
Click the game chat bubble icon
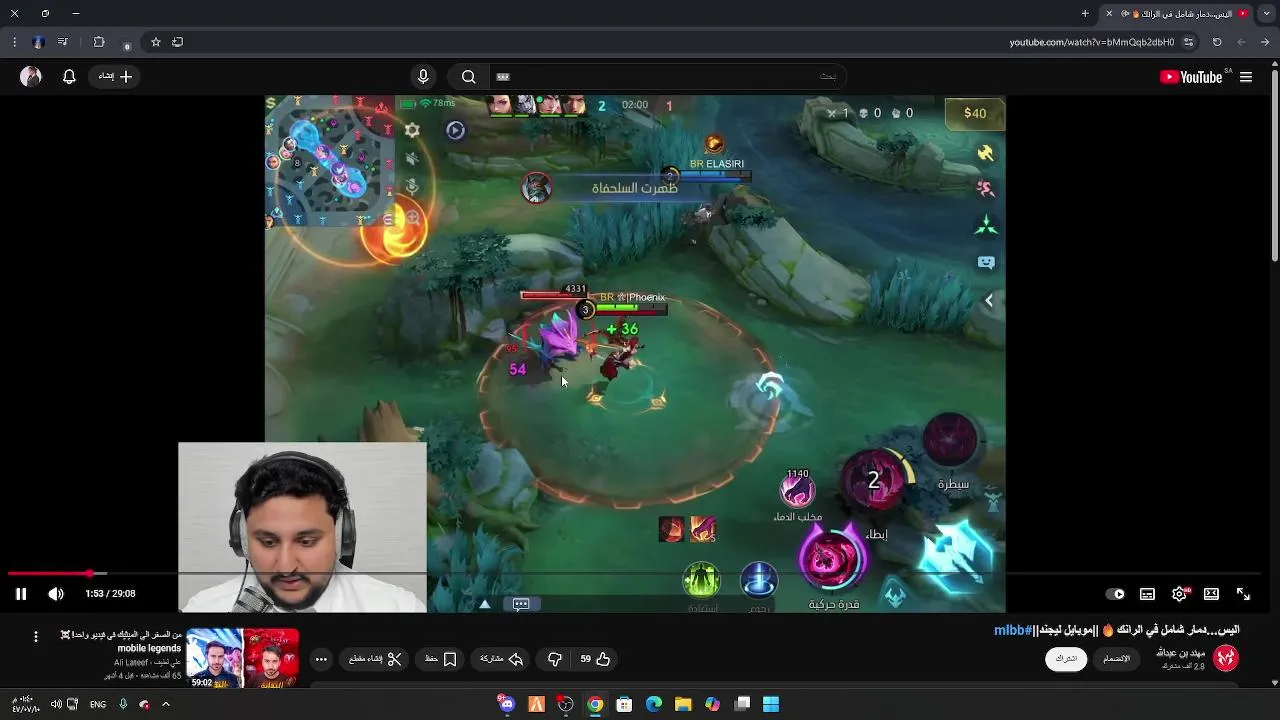coord(986,263)
